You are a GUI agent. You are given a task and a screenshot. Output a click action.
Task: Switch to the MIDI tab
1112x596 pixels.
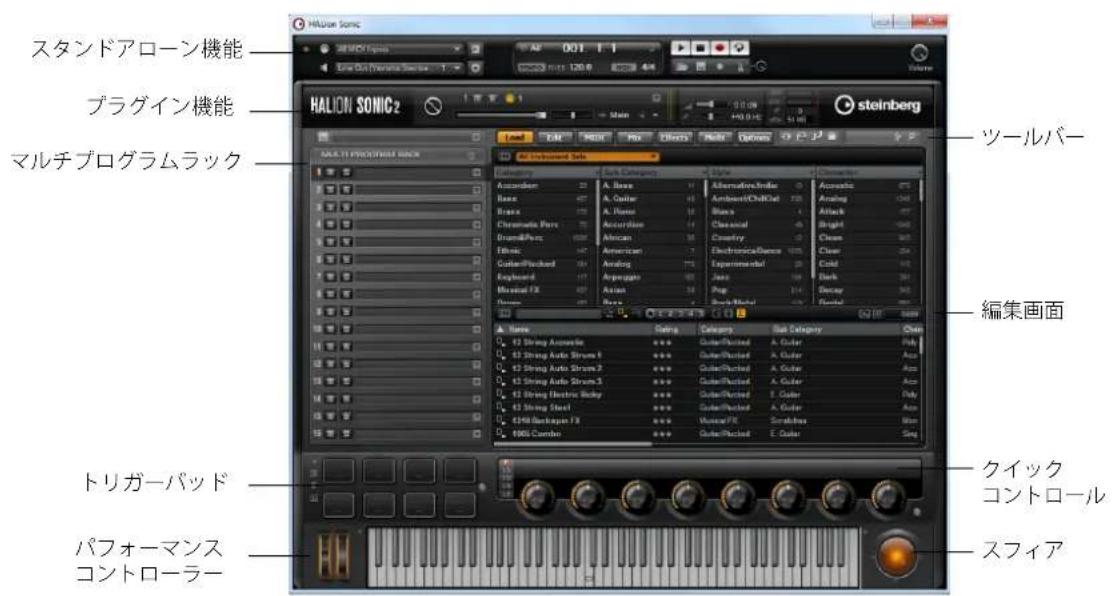[594, 137]
